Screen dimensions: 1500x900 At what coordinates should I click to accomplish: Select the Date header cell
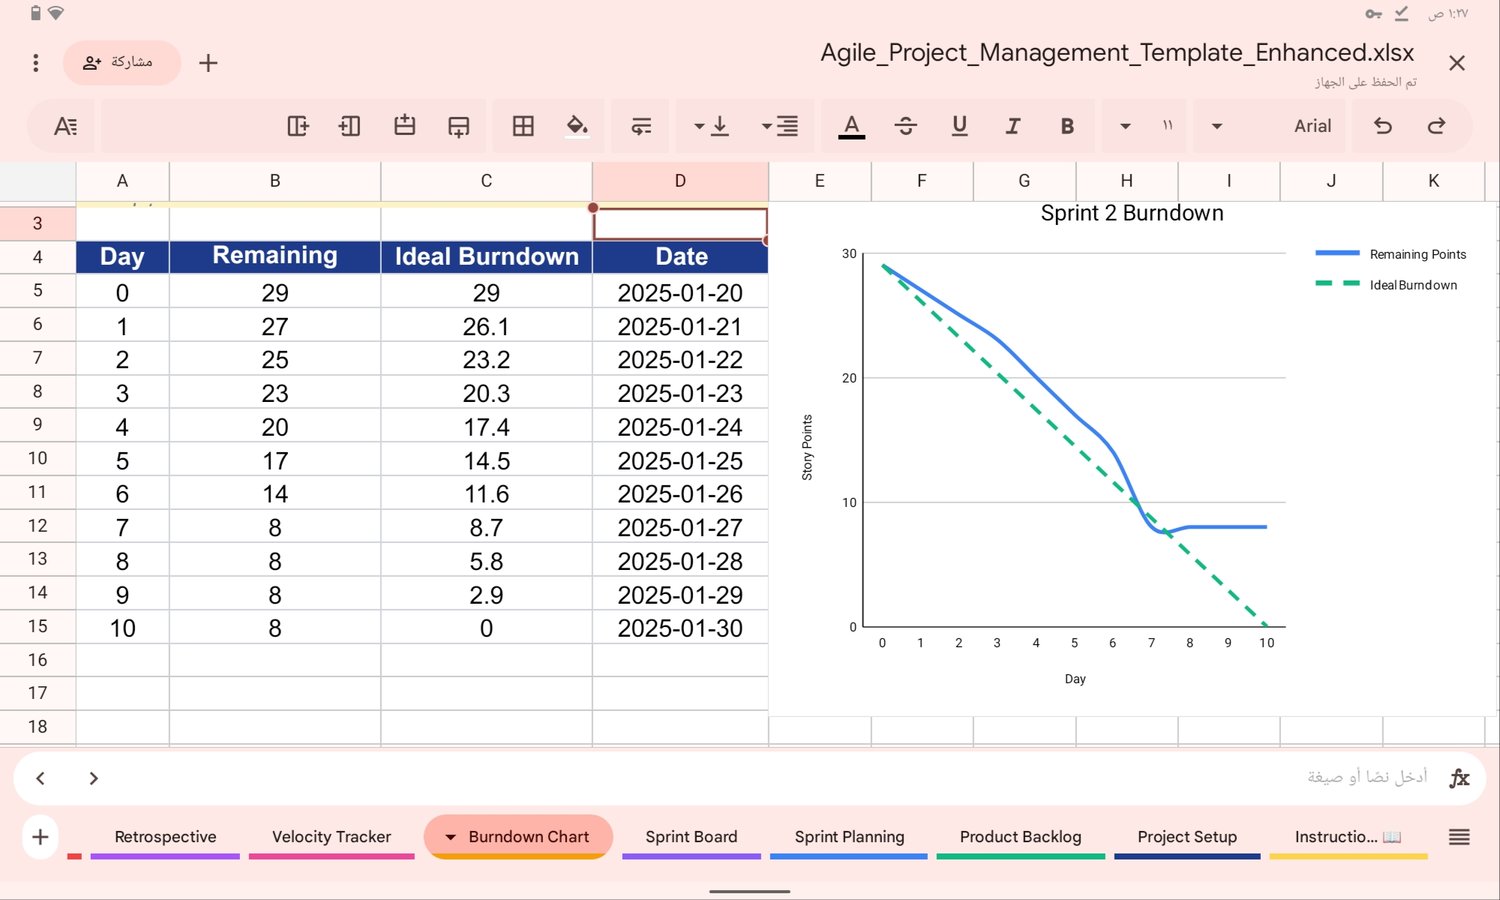coord(681,256)
